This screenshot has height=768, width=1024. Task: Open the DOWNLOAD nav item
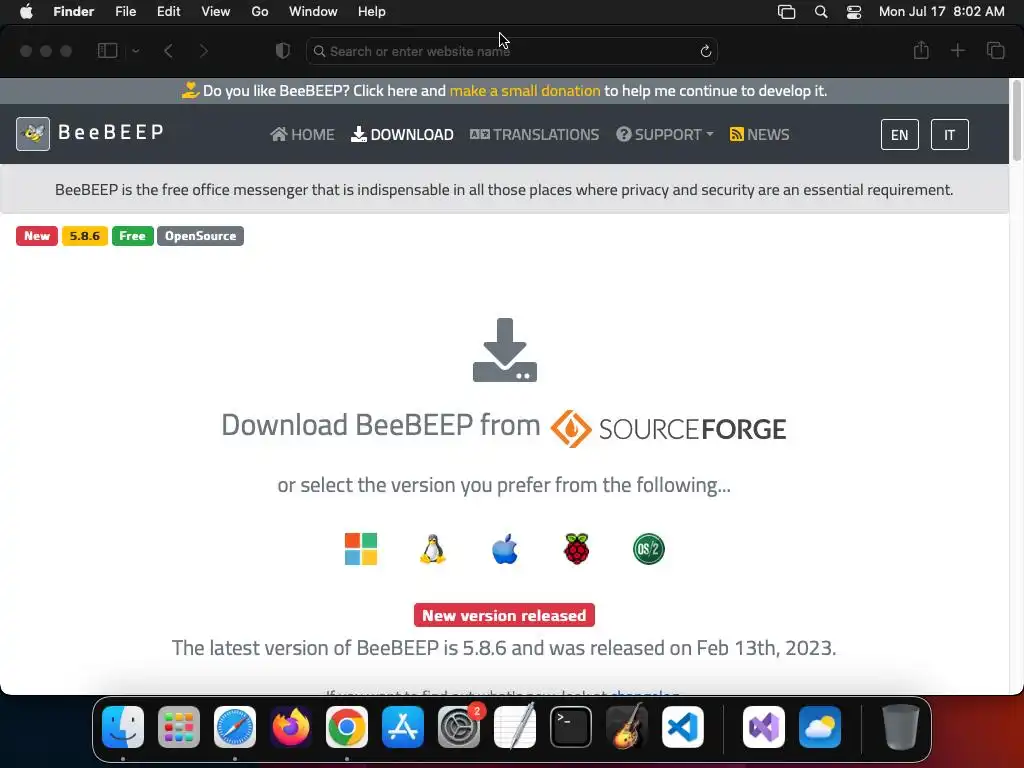pos(402,135)
